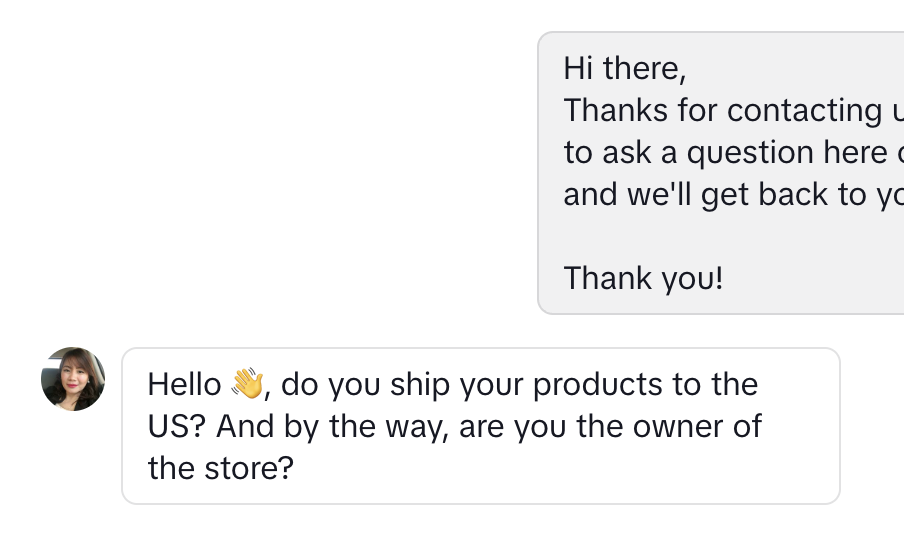Click the "Hi there," greeting line
Image resolution: width=904 pixels, height=538 pixels.
click(624, 68)
